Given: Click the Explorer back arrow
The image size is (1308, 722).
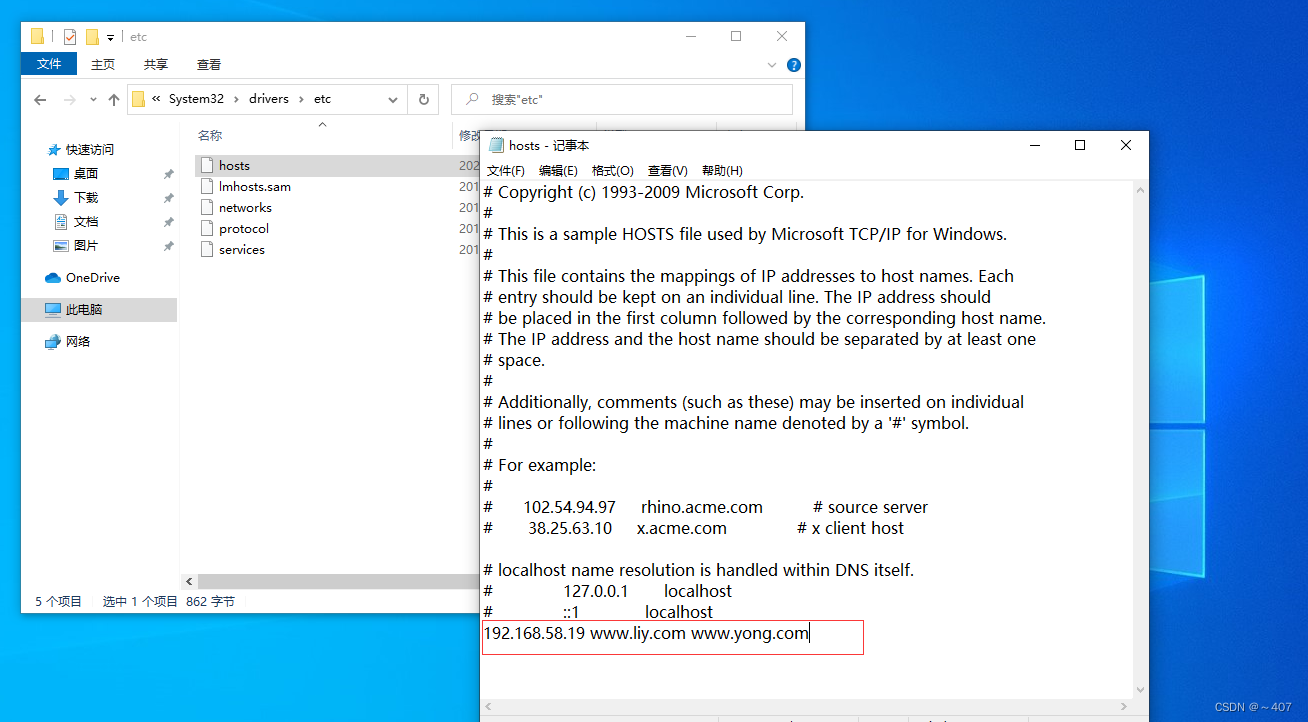Looking at the screenshot, I should click(40, 100).
